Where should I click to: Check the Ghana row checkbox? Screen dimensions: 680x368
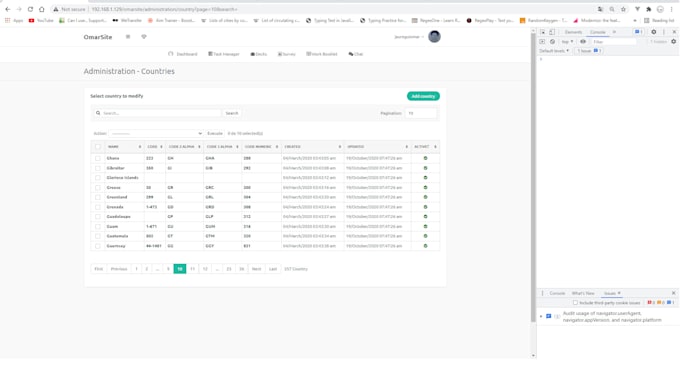click(98, 158)
